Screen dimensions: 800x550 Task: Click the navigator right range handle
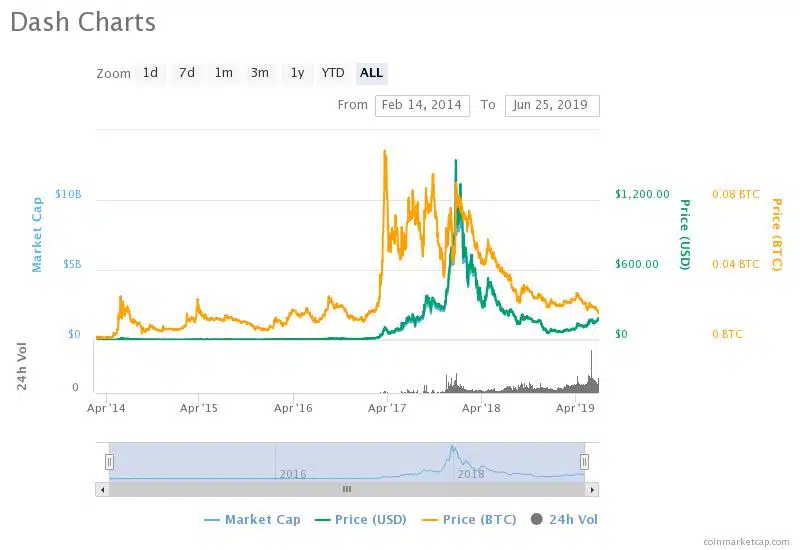[584, 462]
